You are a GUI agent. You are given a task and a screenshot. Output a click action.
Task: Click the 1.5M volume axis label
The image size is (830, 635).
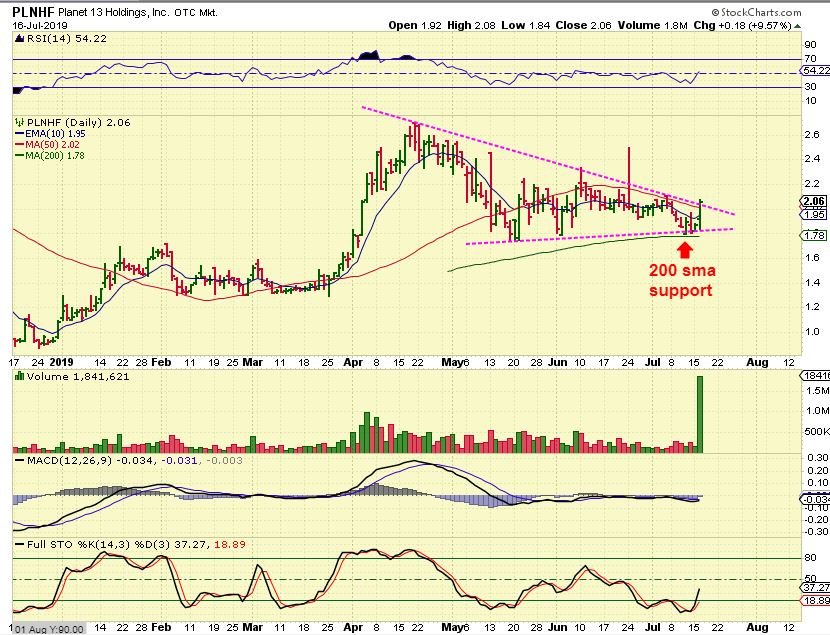click(818, 390)
